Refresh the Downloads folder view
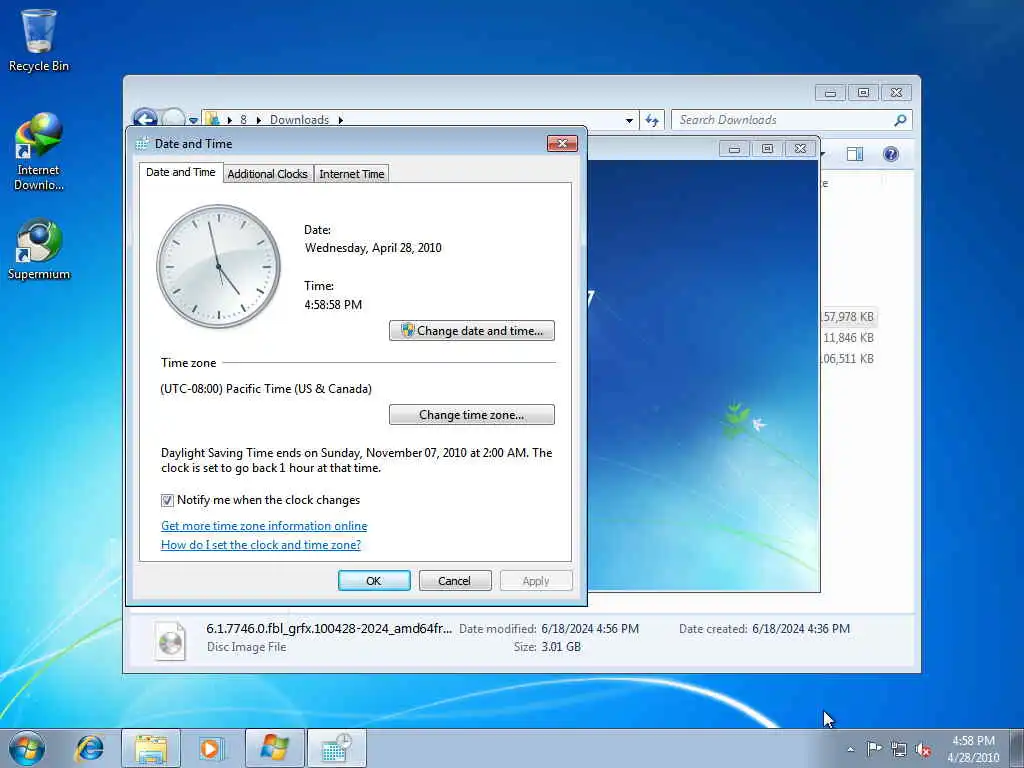 pos(652,120)
